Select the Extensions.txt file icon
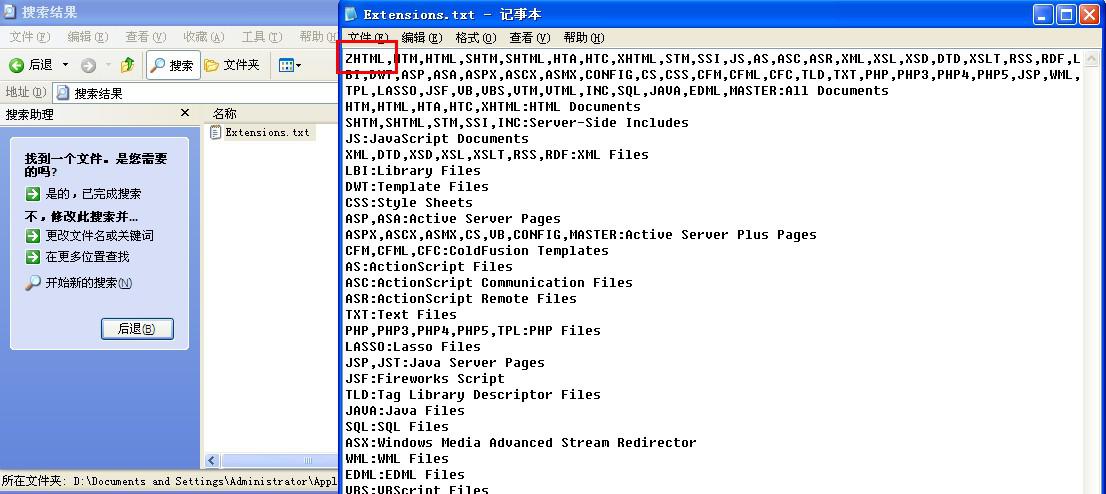The height and width of the screenshot is (494, 1106). point(217,133)
